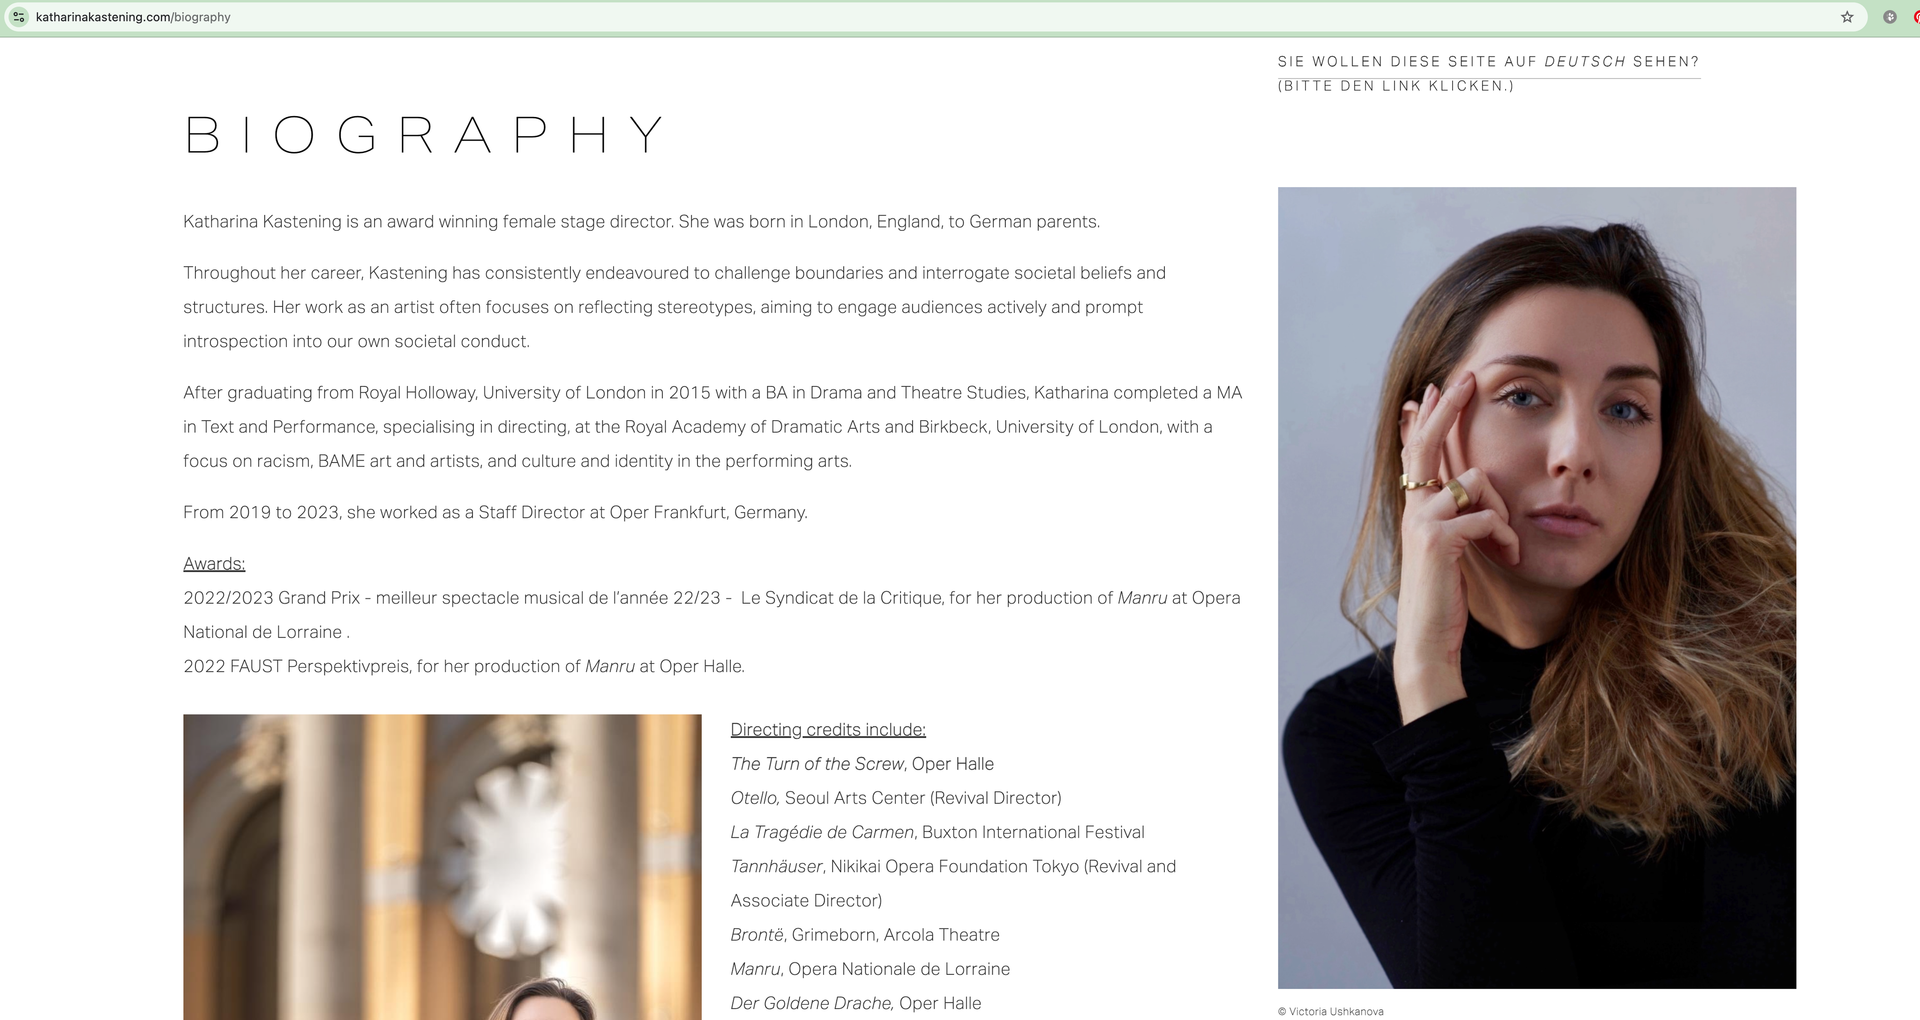Click the BIOGRAPHY page heading
The width and height of the screenshot is (1920, 1020).
pos(425,135)
